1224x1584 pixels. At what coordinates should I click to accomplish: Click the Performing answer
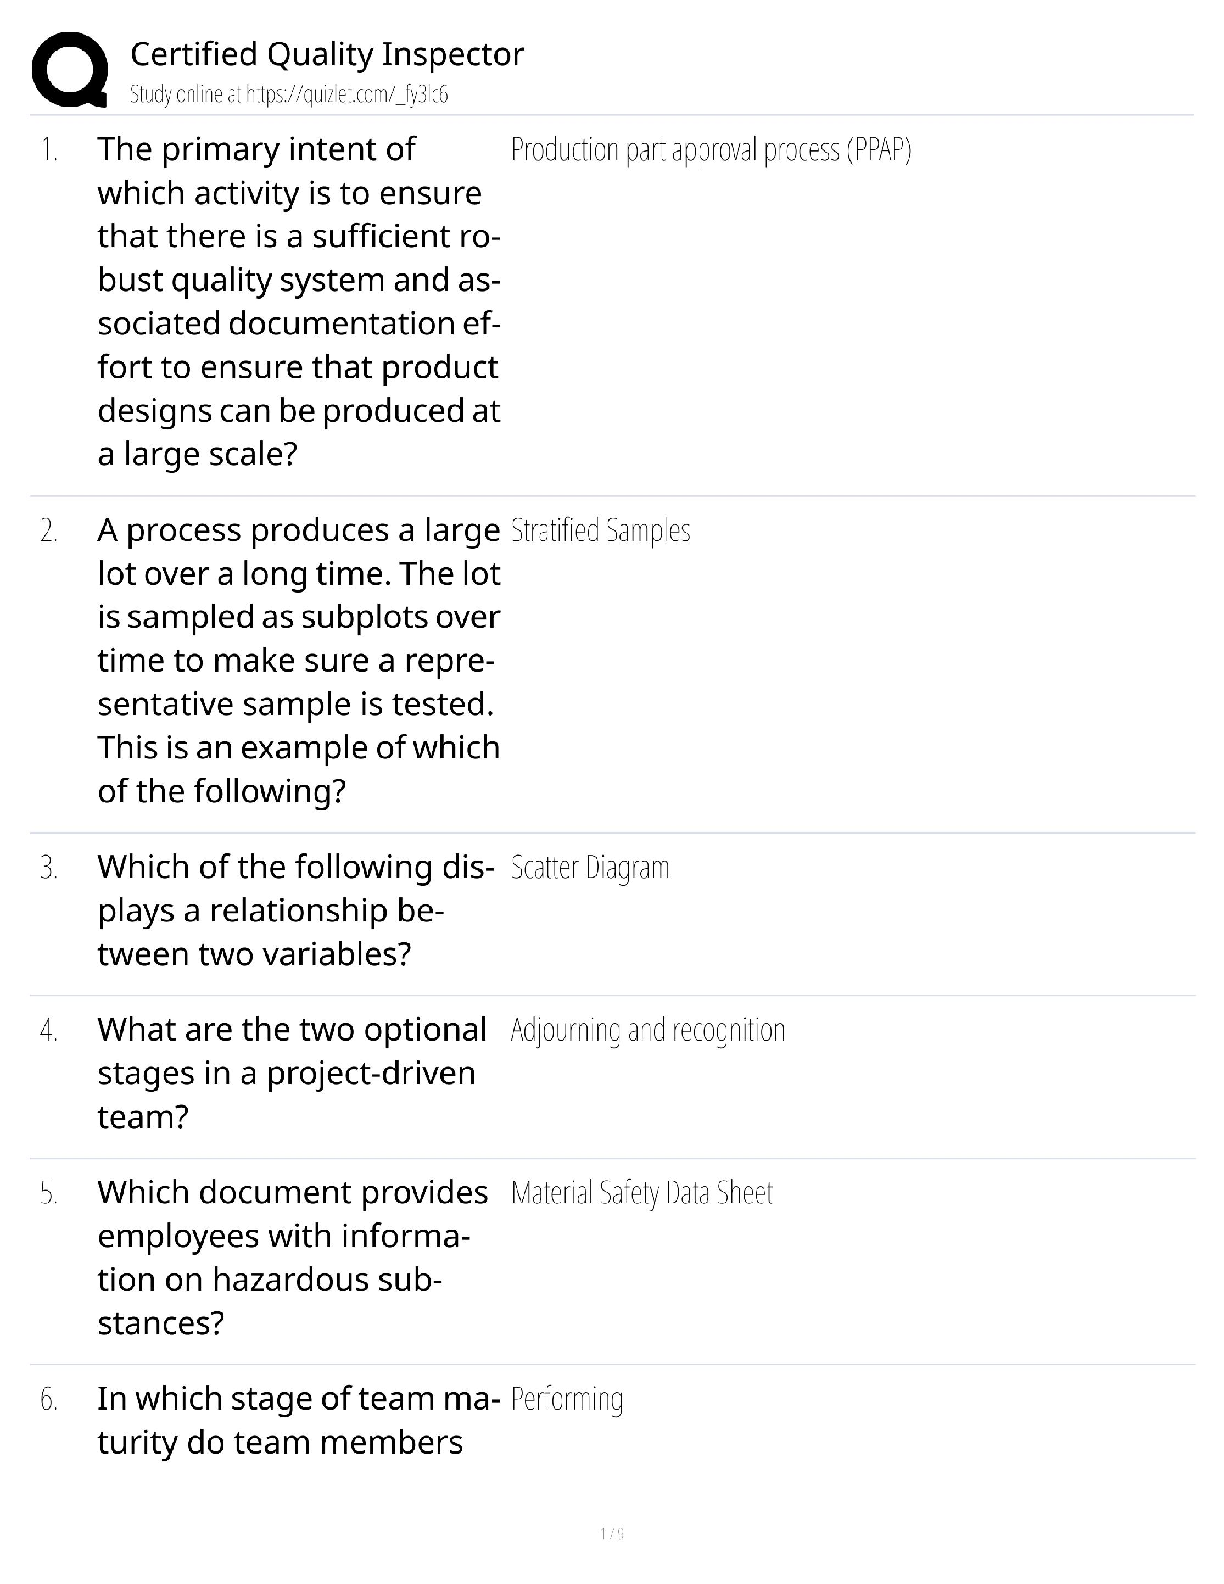point(566,1400)
